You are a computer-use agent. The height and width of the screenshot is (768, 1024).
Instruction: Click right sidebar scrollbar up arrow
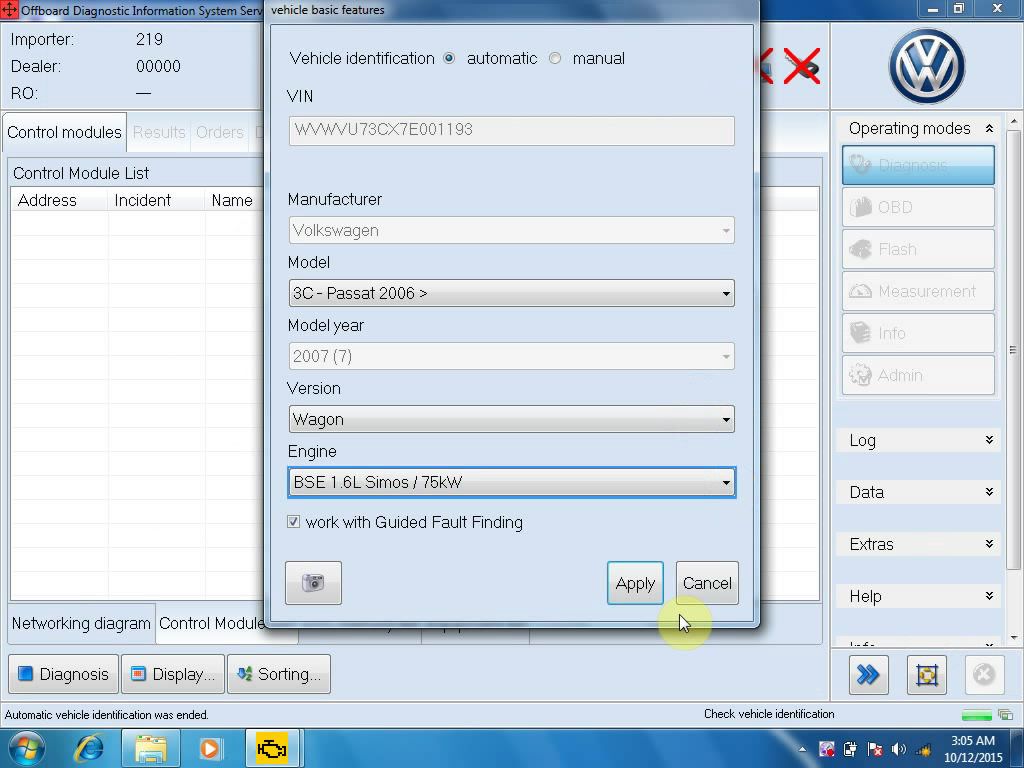(1014, 121)
